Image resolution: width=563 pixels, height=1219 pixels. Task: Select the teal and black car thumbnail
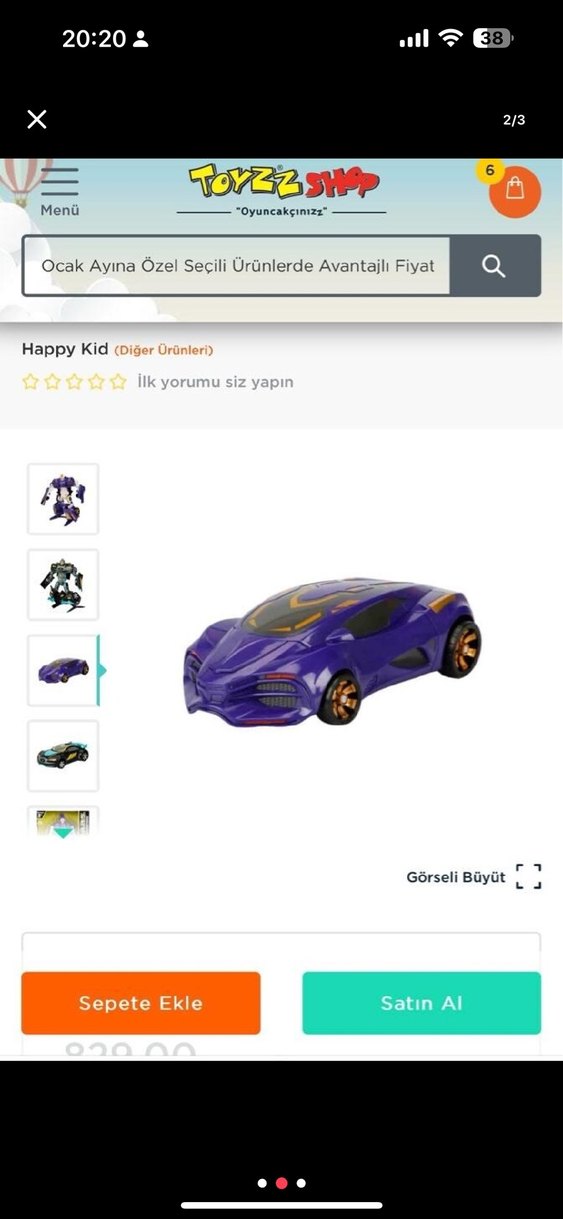(x=63, y=756)
